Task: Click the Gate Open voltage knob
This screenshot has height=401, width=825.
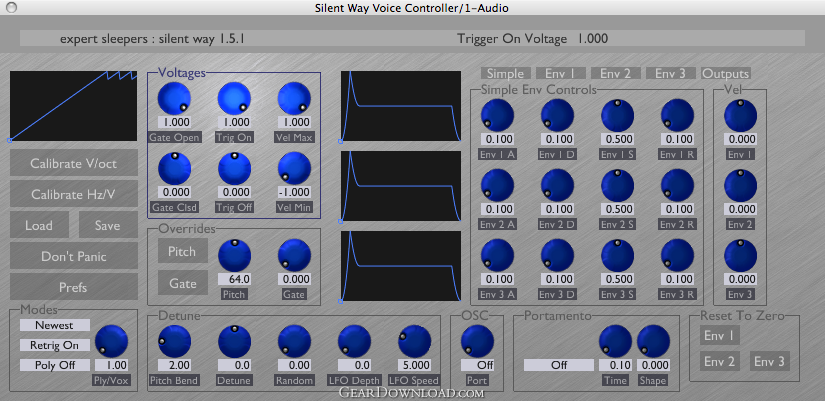Action: tap(174, 99)
